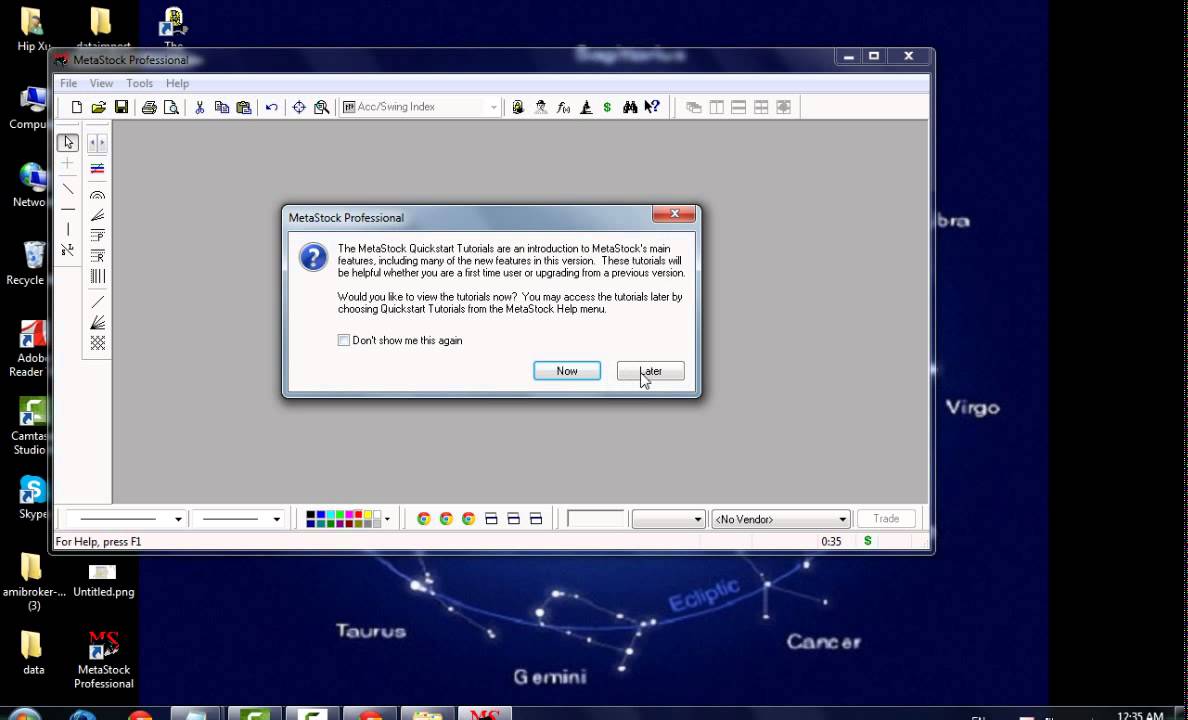Click the What's This help pointer icon
This screenshot has height=720, width=1188.
click(x=652, y=108)
